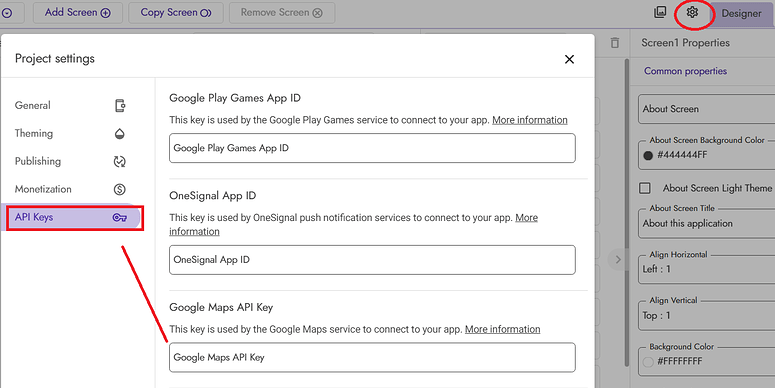Open the Background Color #FFFFFFFF swatch
The width and height of the screenshot is (775, 388).
coord(648,362)
